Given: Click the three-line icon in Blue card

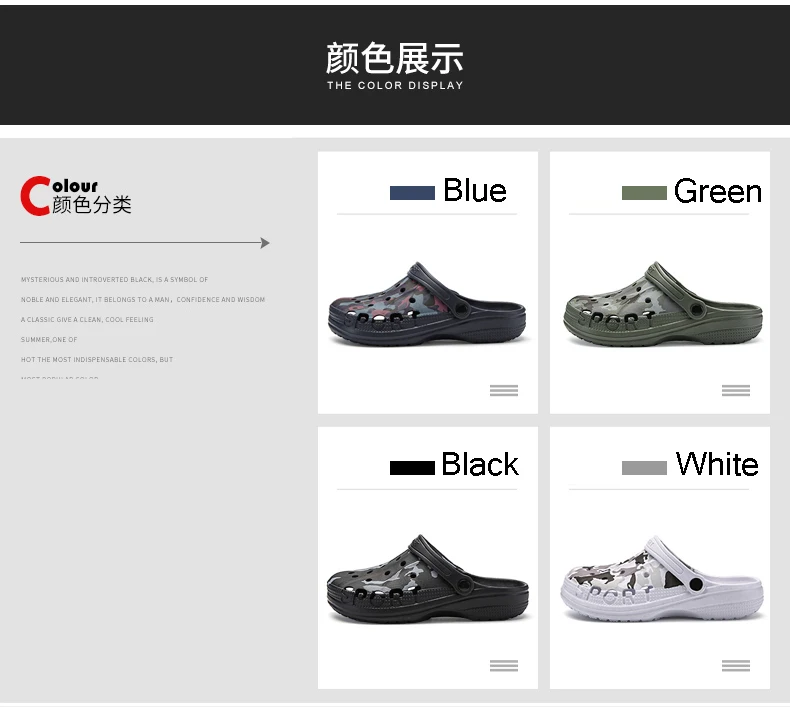Looking at the screenshot, I should pos(504,391).
